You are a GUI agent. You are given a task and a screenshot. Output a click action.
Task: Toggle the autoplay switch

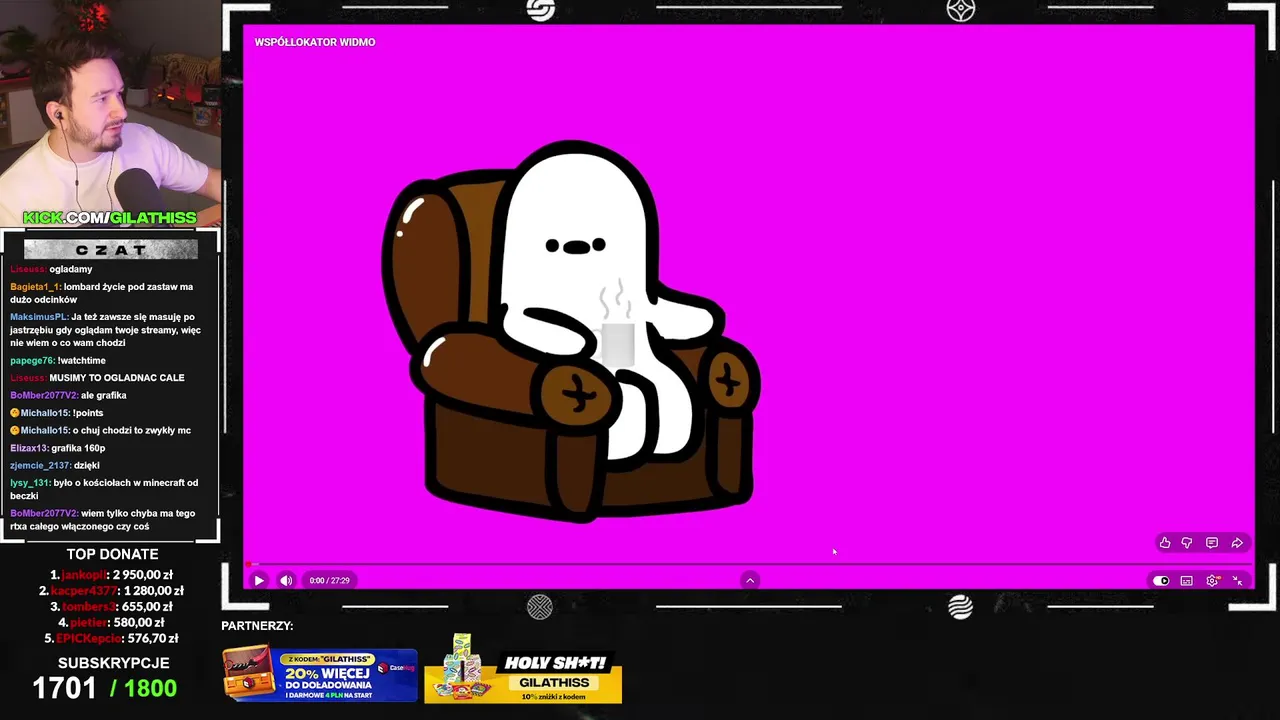point(1161,580)
